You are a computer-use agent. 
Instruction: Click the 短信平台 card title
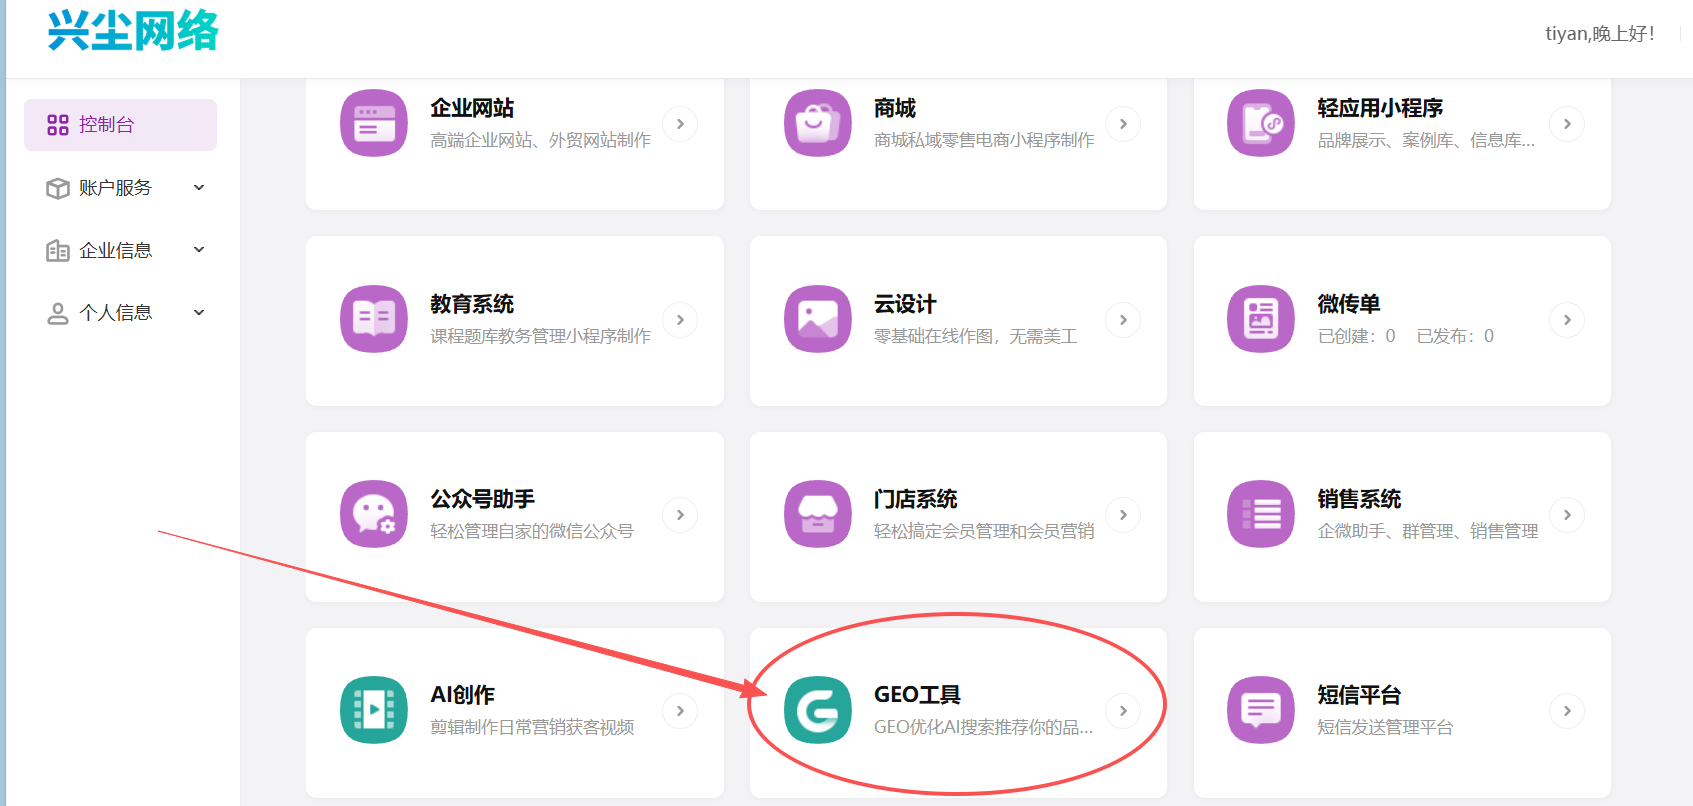pyautogui.click(x=1359, y=695)
